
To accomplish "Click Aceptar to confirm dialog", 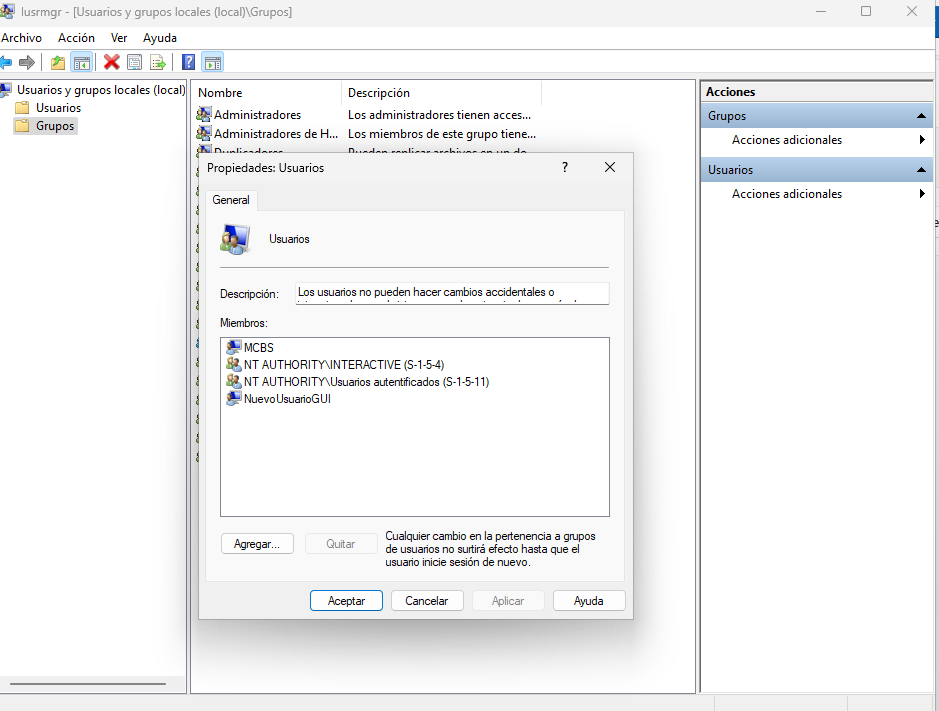I will (346, 601).
